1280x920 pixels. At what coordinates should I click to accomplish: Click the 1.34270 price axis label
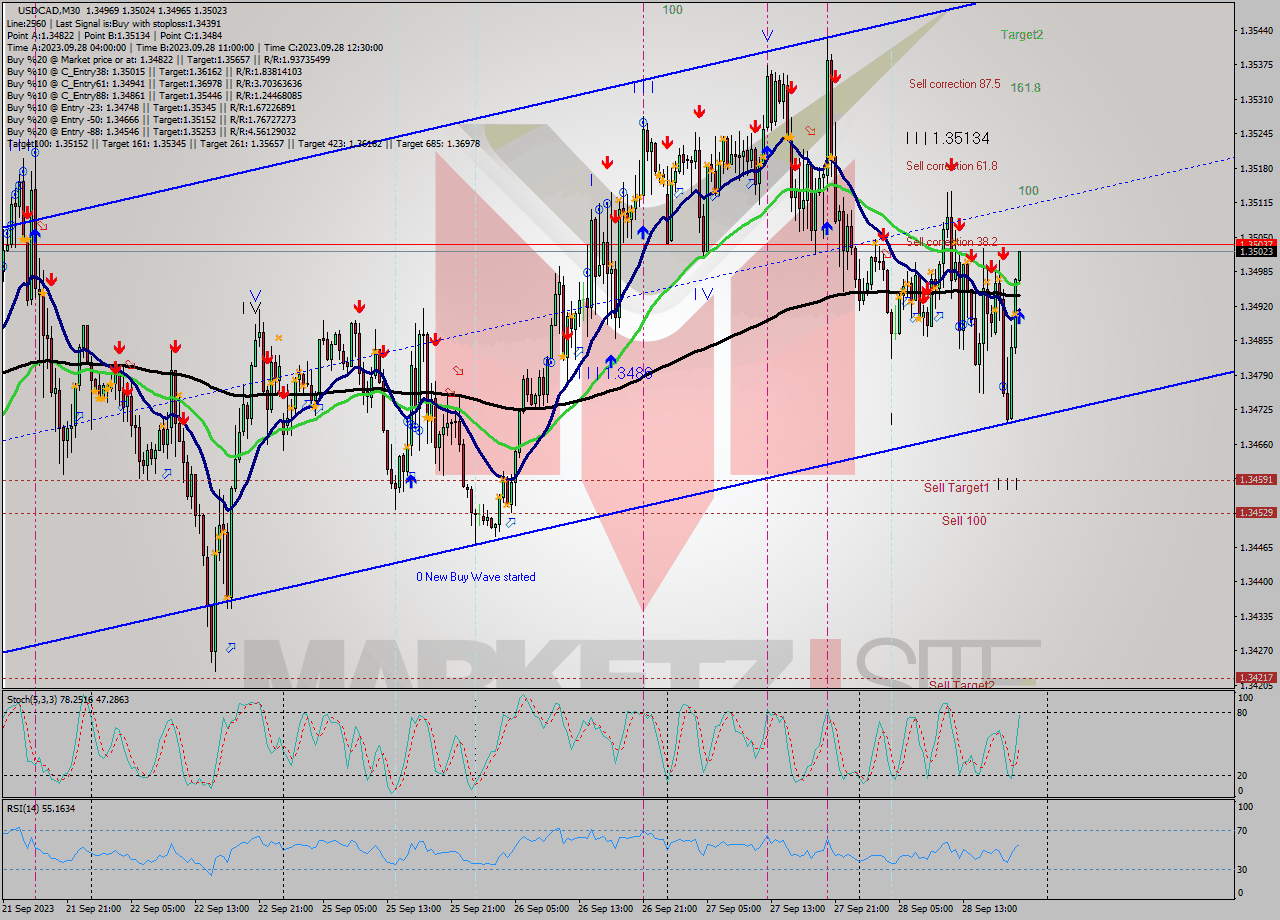pyautogui.click(x=1256, y=650)
